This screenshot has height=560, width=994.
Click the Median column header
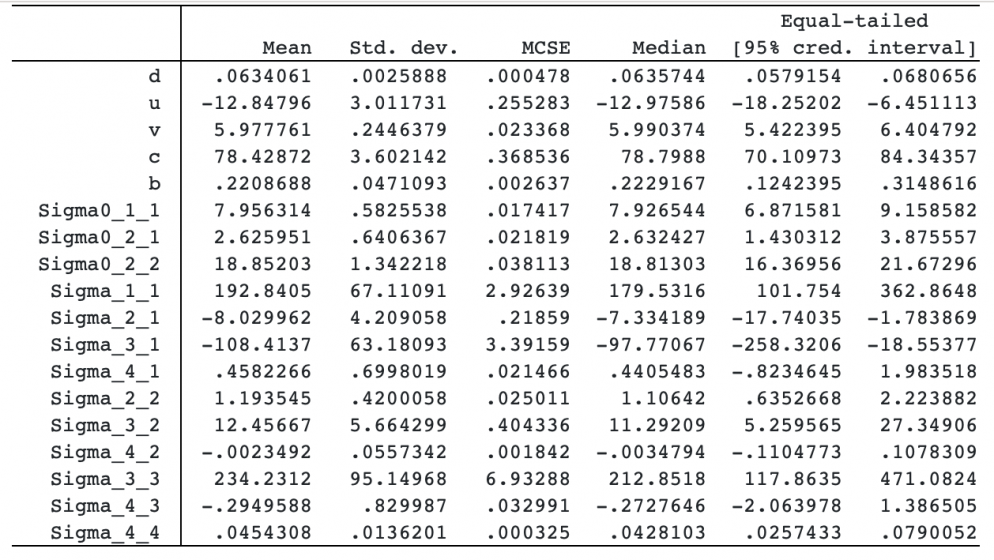669,48
